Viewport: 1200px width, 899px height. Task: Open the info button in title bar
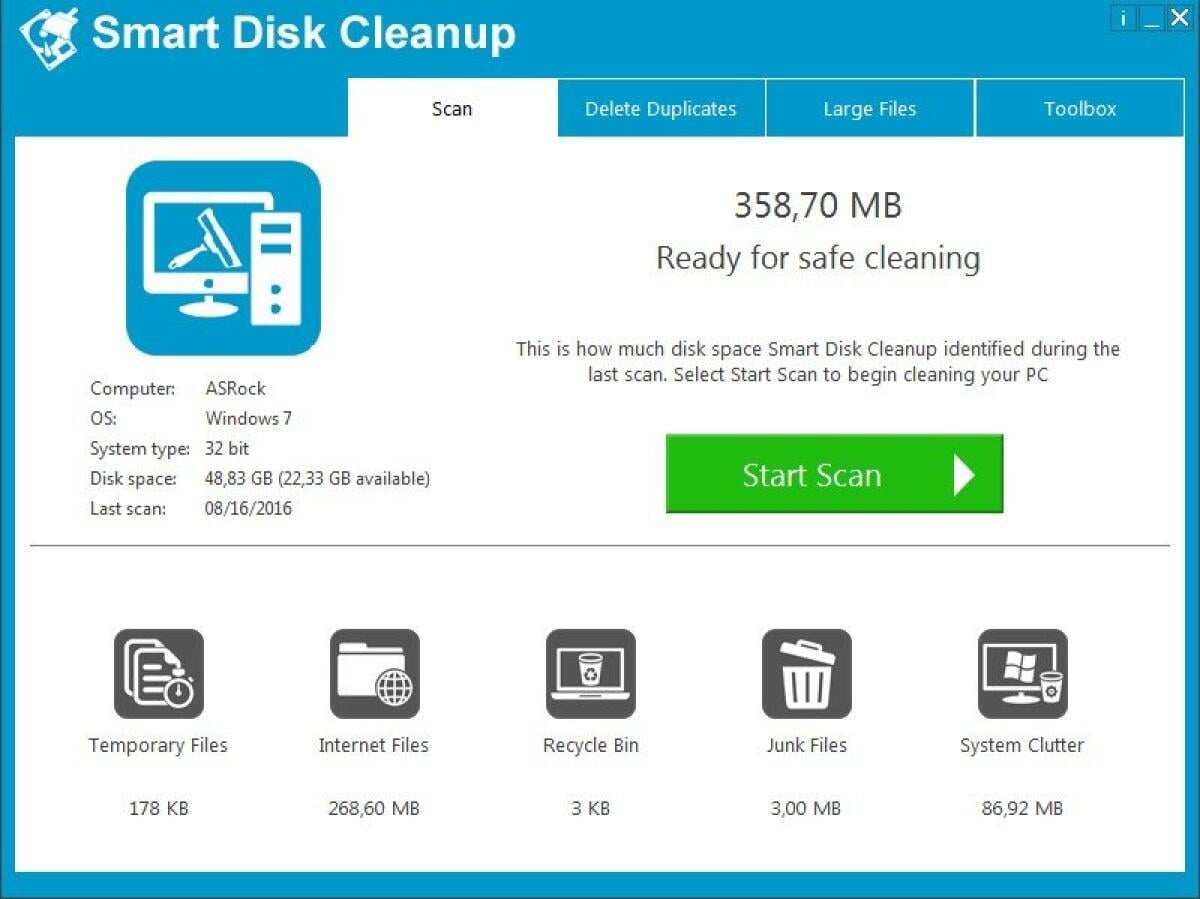(x=1122, y=17)
